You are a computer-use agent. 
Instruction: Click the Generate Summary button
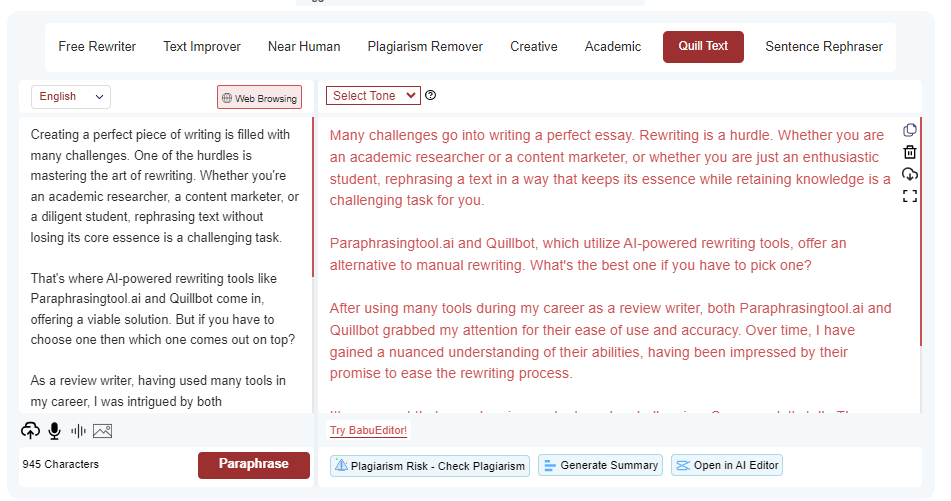point(600,465)
